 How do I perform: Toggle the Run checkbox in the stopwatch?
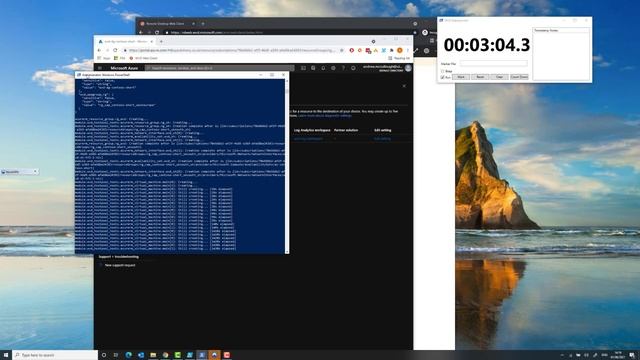click(442, 77)
